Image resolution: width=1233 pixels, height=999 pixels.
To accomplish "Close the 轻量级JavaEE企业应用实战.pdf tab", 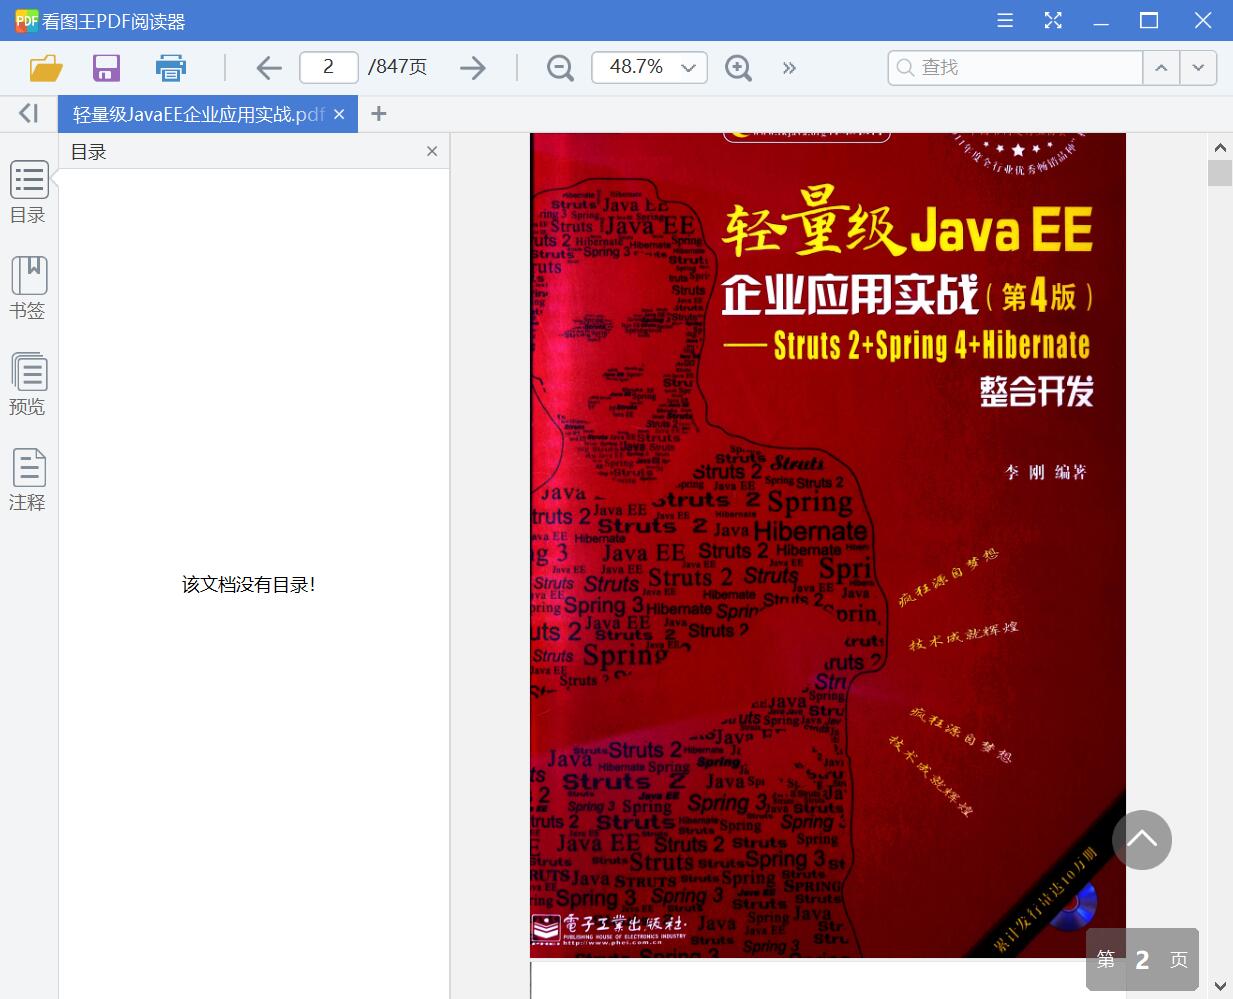I will [x=339, y=114].
